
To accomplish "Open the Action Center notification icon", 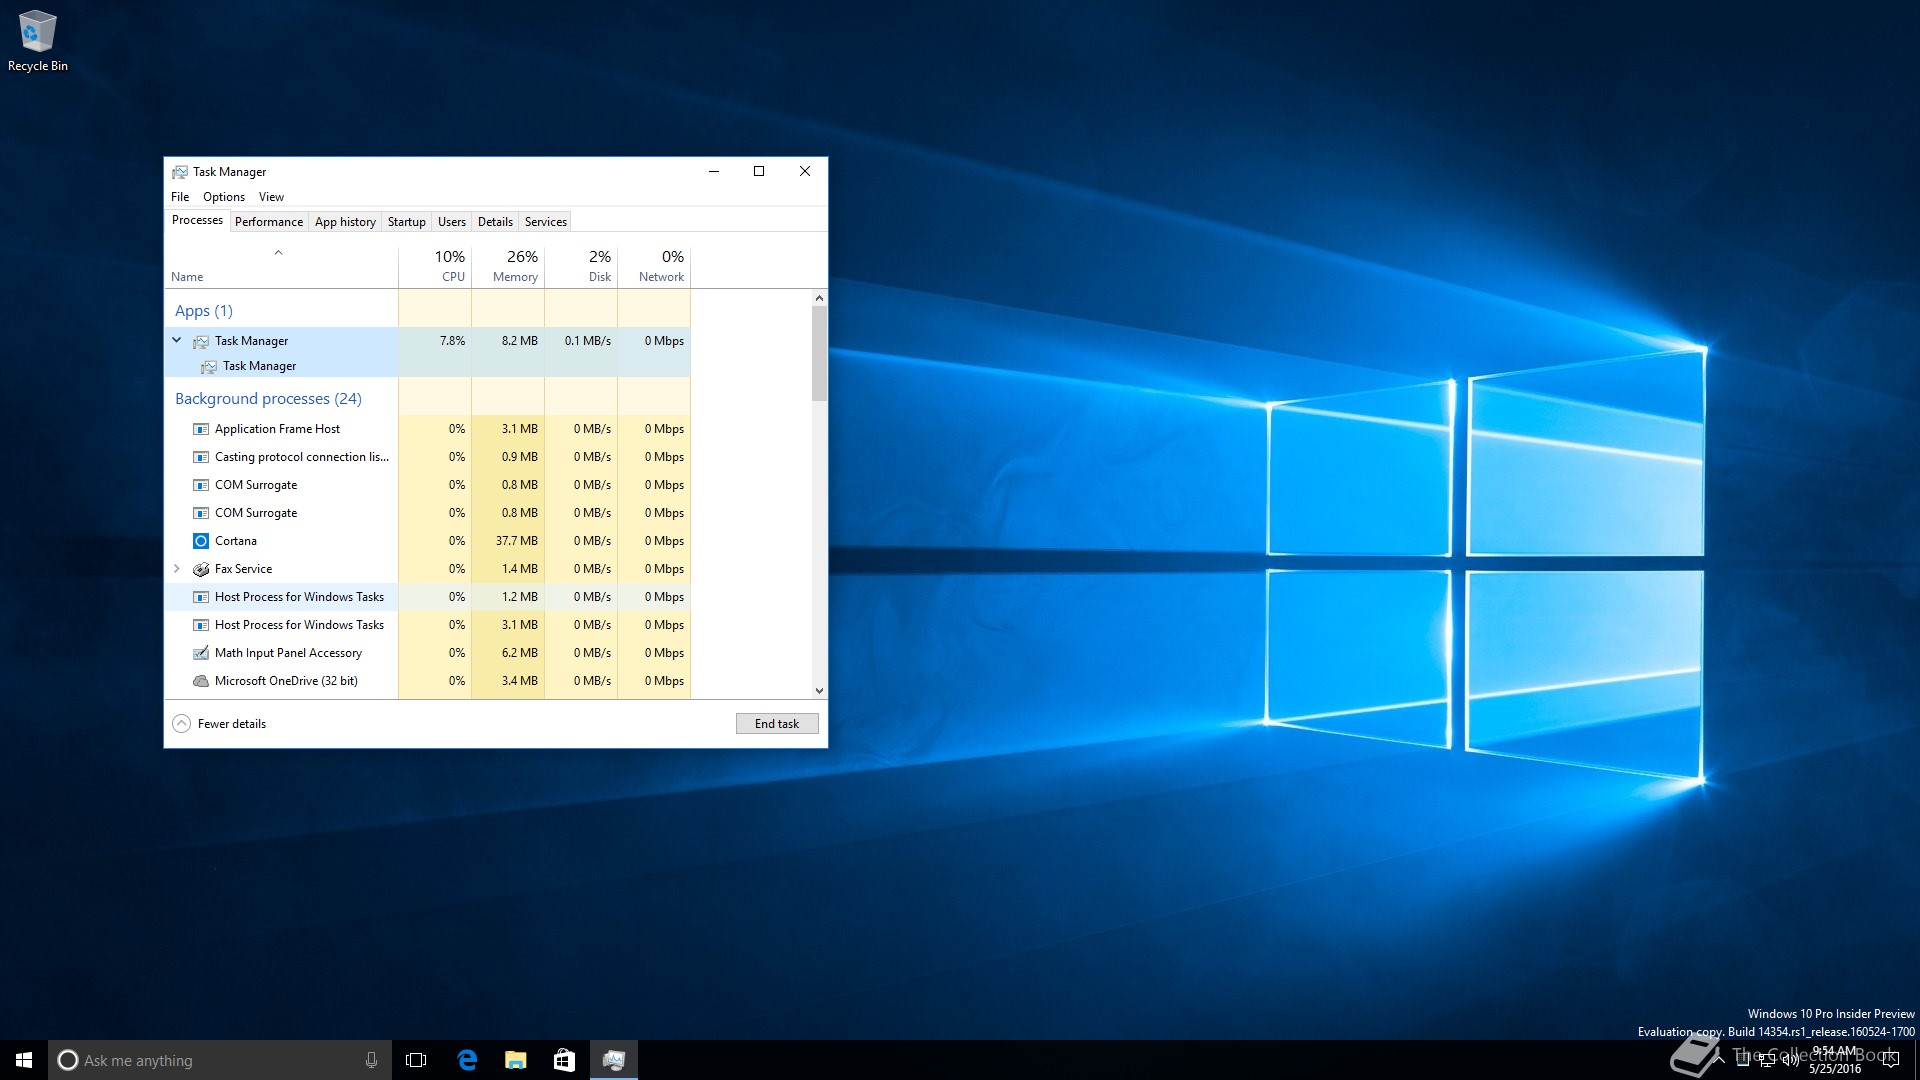I will click(1890, 1060).
